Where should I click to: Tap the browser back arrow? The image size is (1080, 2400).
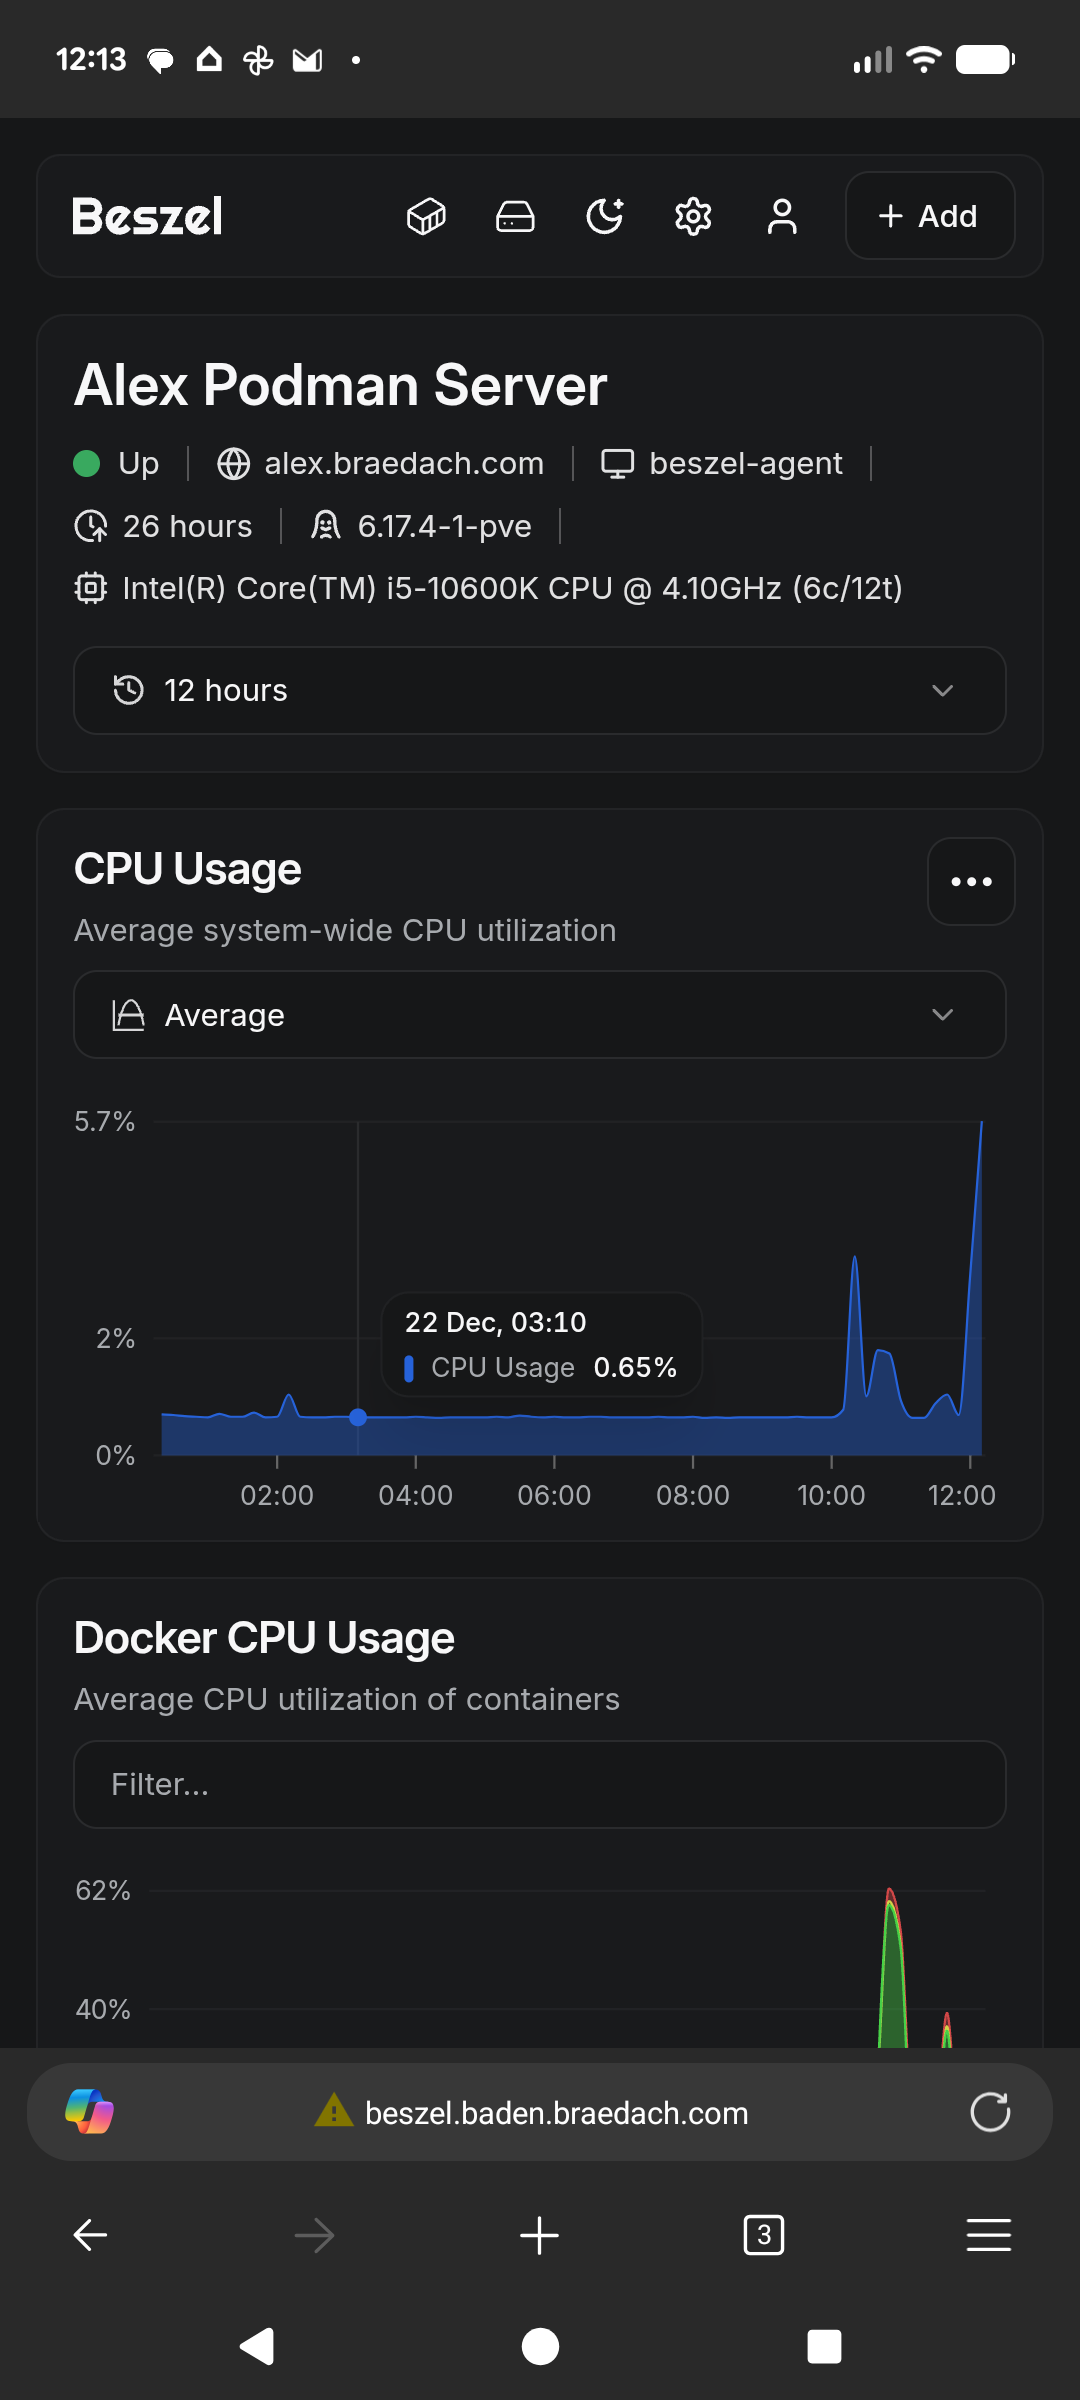(90, 2235)
